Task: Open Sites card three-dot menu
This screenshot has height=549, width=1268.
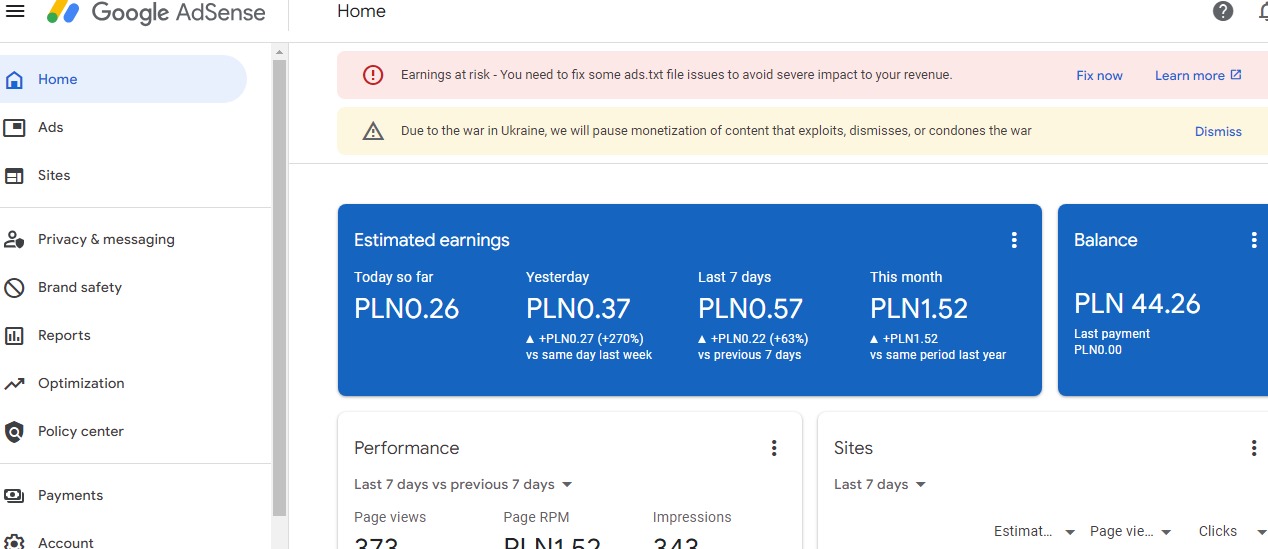Action: pyautogui.click(x=1254, y=448)
